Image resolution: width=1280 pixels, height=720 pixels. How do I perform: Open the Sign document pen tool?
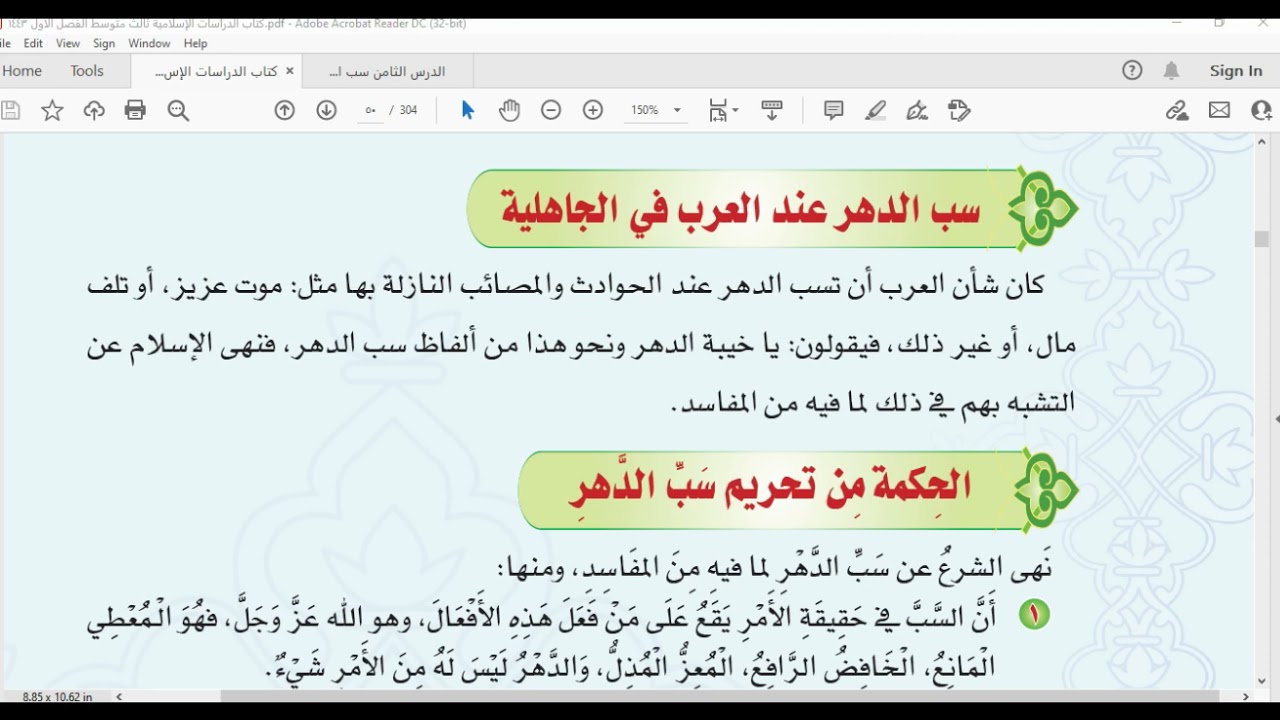[917, 111]
